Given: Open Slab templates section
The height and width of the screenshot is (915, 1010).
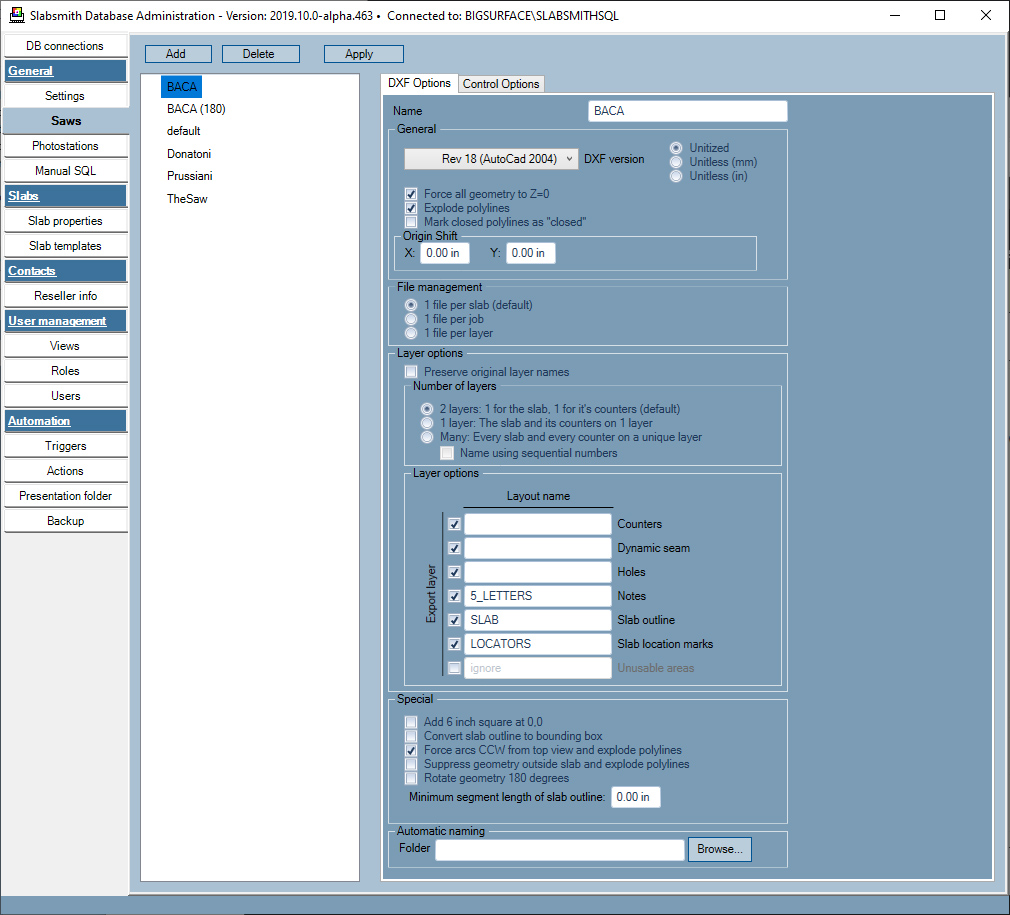Looking at the screenshot, I should point(65,246).
